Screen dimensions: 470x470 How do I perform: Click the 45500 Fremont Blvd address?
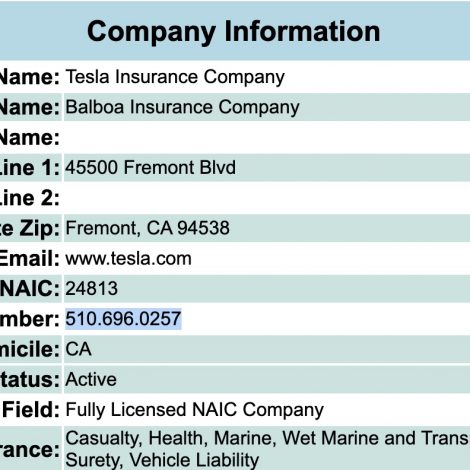coord(150,167)
